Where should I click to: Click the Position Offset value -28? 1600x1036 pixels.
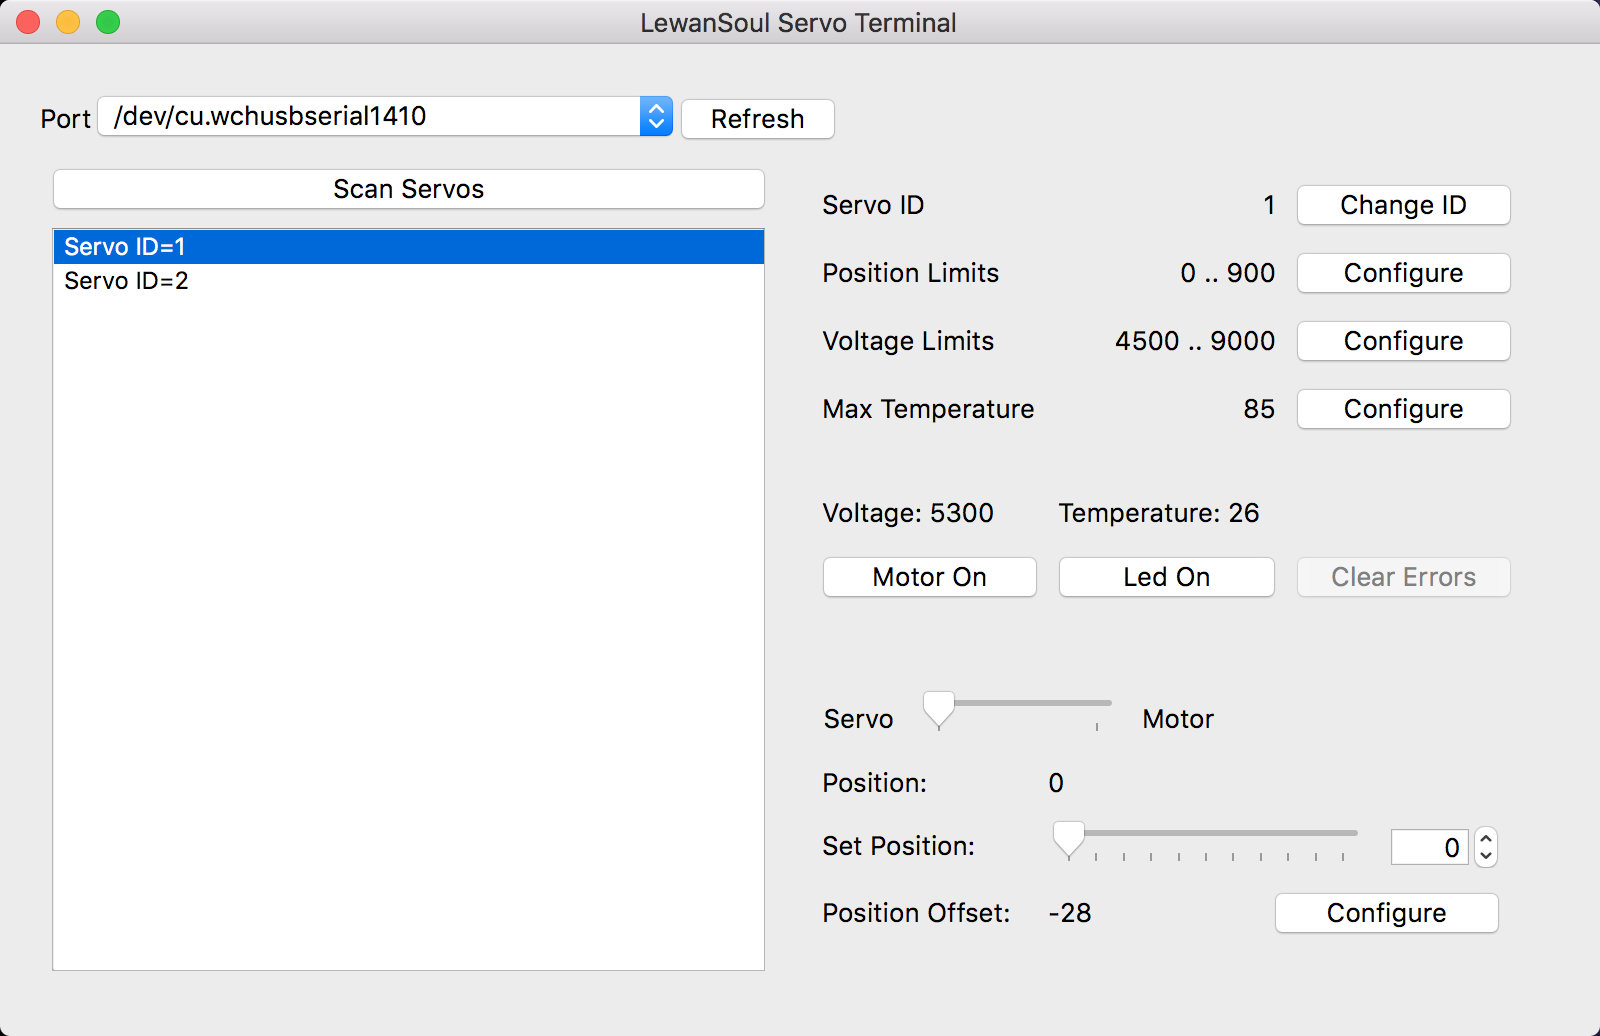pyautogui.click(x=1070, y=913)
